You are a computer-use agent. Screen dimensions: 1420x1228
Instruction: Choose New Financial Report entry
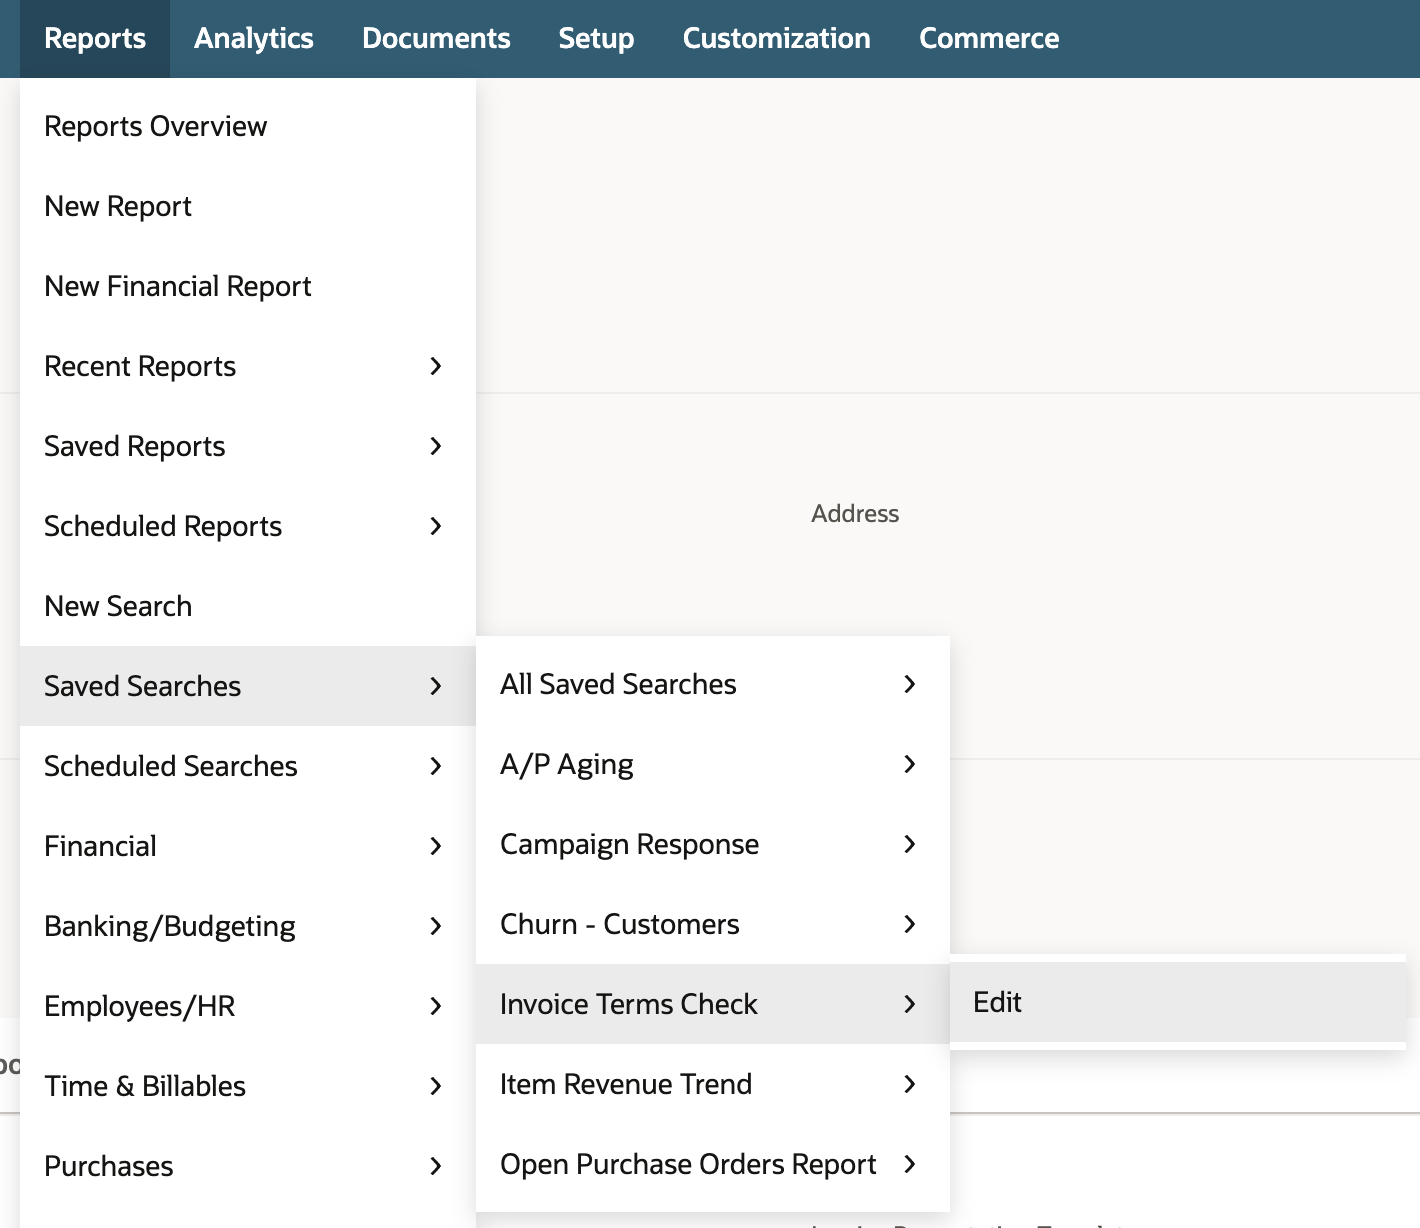click(x=248, y=286)
